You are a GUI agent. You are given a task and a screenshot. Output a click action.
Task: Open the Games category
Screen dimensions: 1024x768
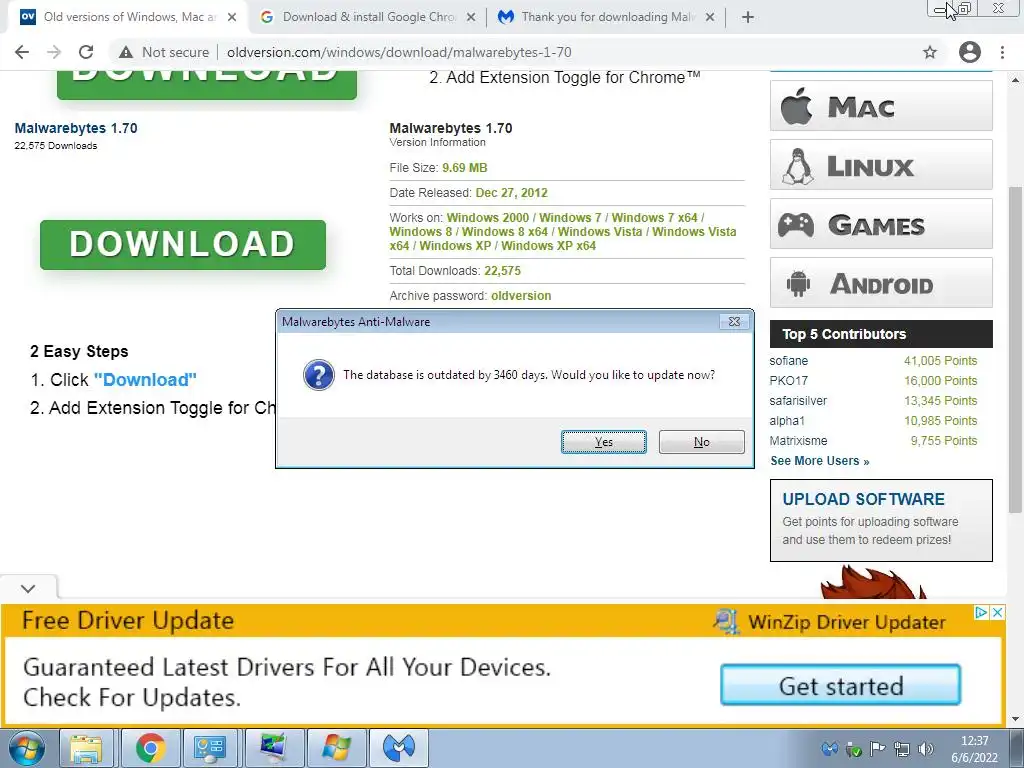click(881, 224)
